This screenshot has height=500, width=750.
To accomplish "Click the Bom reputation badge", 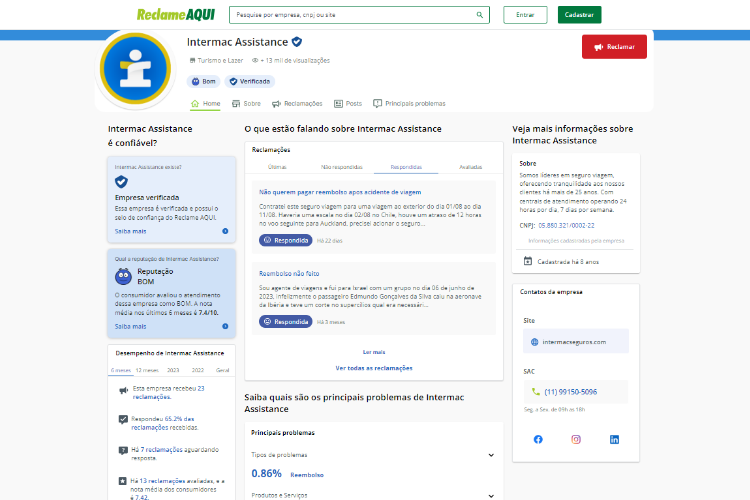I will (x=204, y=81).
